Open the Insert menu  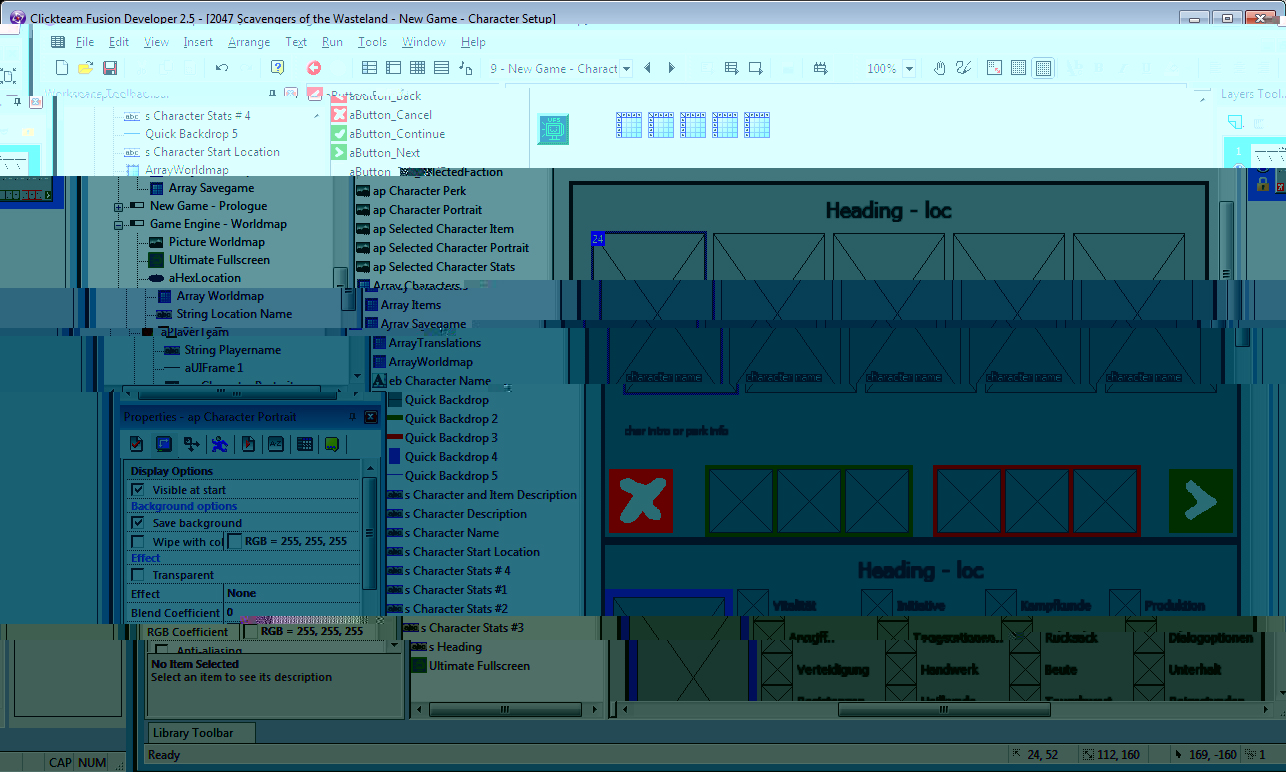pyautogui.click(x=198, y=42)
